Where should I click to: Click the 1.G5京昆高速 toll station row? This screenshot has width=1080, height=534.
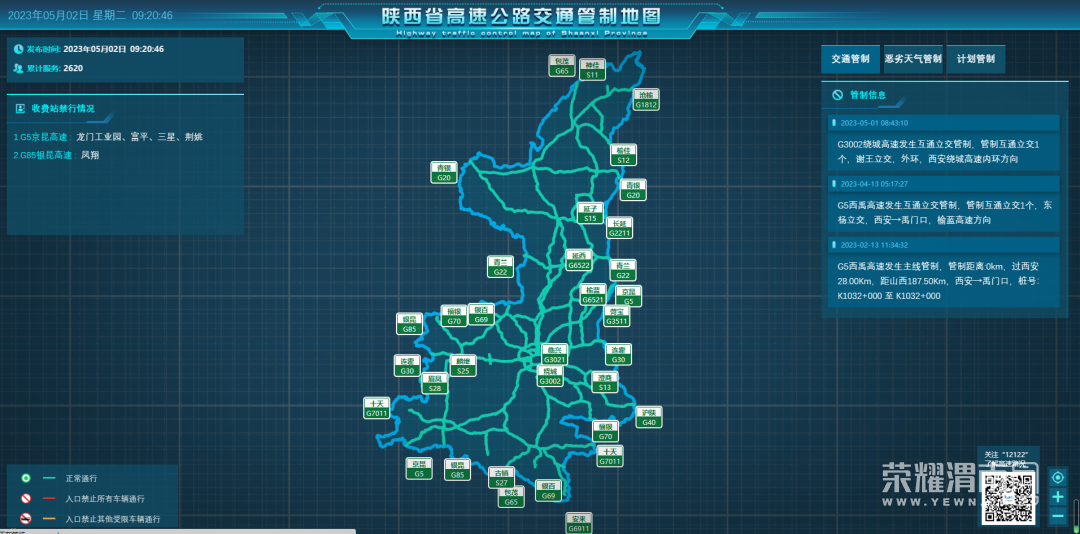click(x=108, y=137)
